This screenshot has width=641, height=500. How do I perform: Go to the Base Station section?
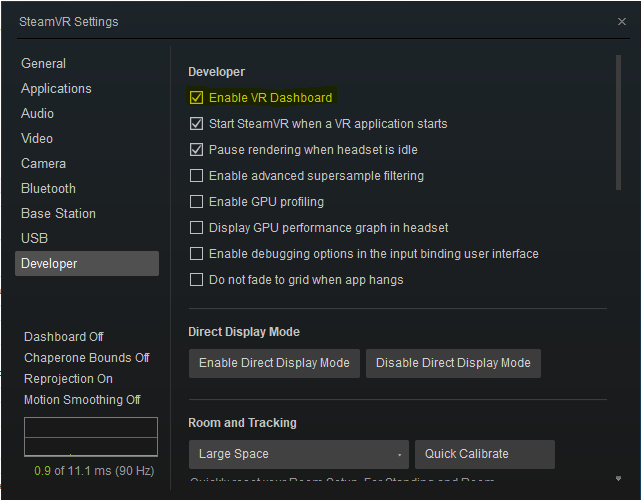coord(87,213)
